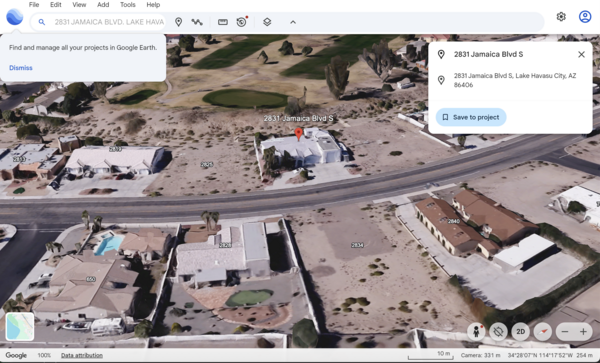Image resolution: width=600 pixels, height=363 pixels.
Task: Drop Pegman for Street View
Action: [x=476, y=331]
